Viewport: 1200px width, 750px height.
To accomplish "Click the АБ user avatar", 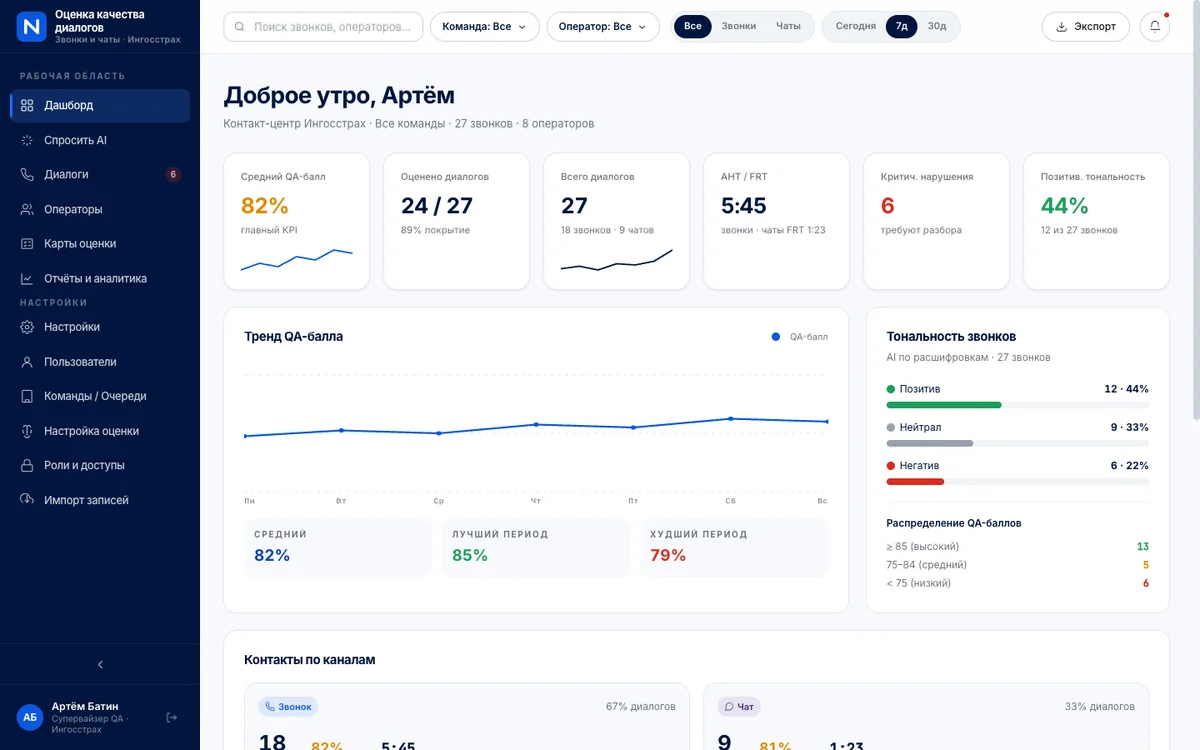I will 30,717.
